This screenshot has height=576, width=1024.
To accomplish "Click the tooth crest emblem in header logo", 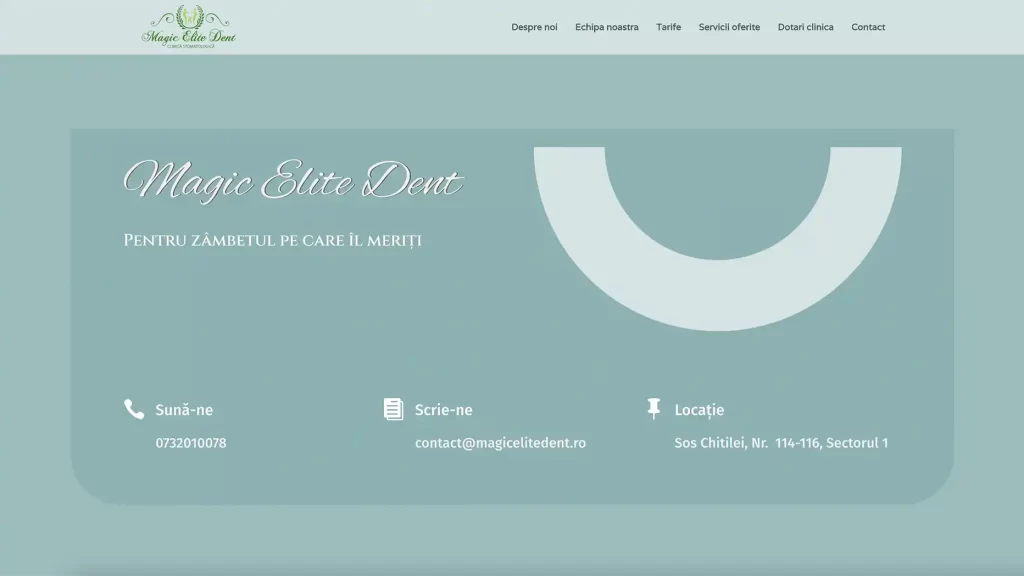I will (x=189, y=16).
